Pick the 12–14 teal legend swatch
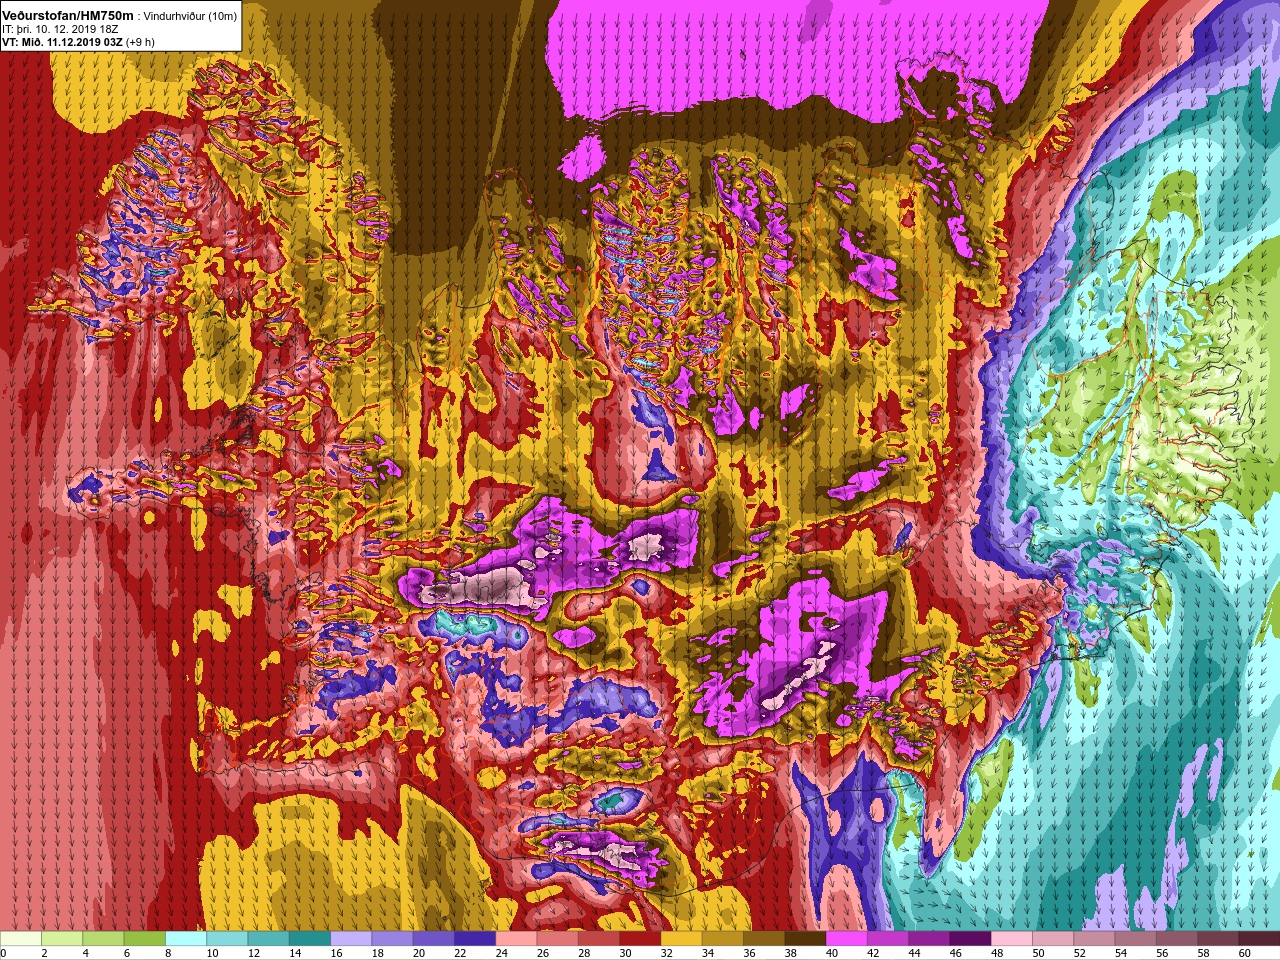 click(269, 939)
